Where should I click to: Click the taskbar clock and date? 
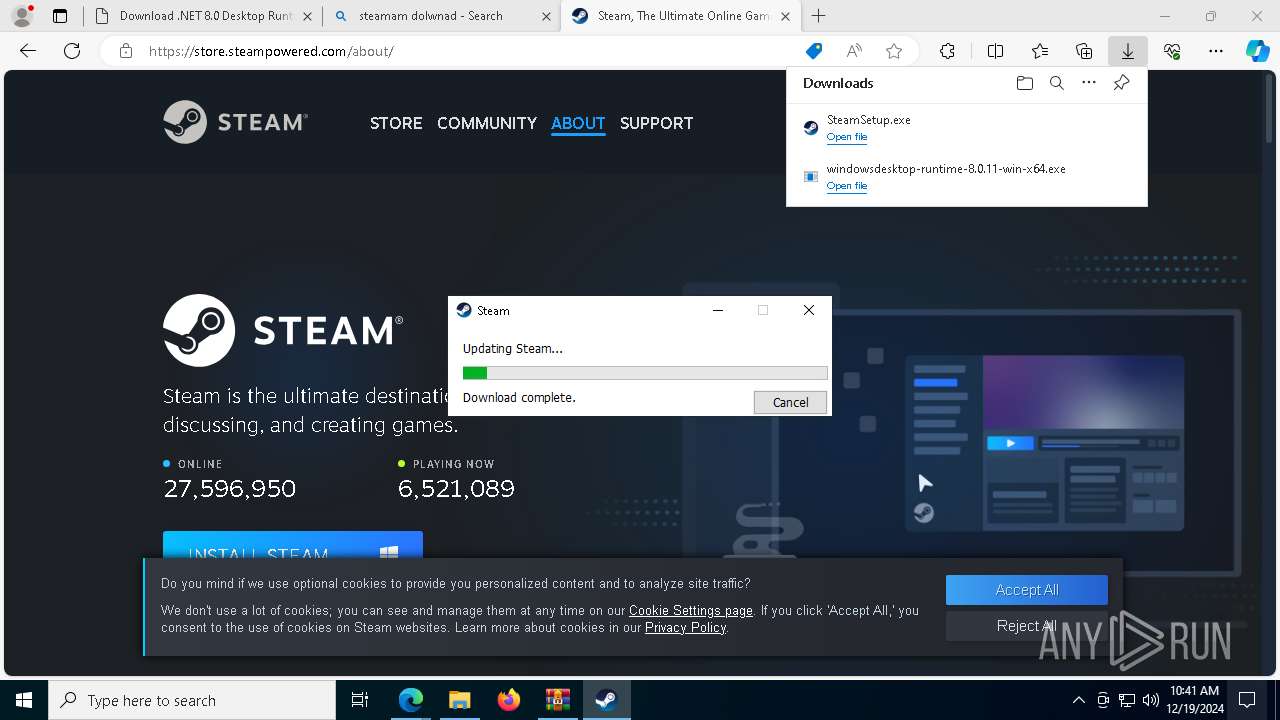click(1196, 700)
